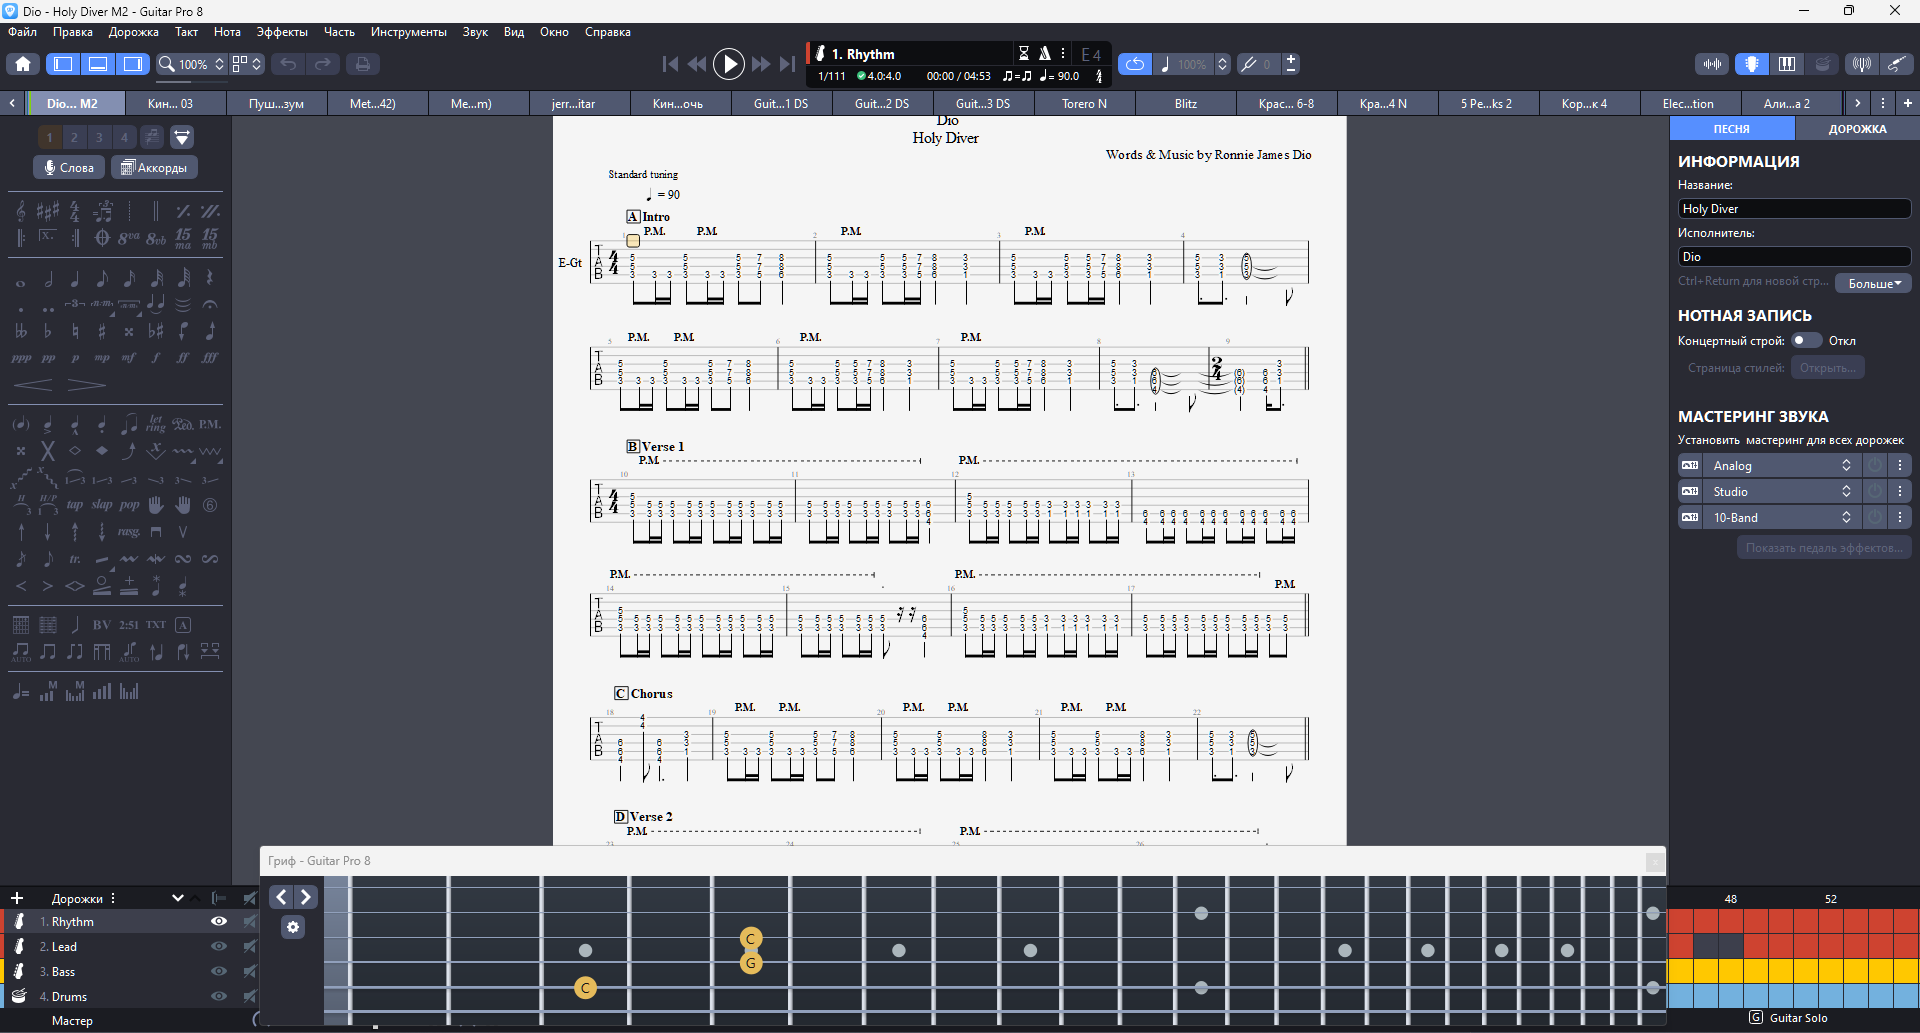Expand the Больше dropdown button
The width and height of the screenshot is (1920, 1033).
click(x=1874, y=284)
